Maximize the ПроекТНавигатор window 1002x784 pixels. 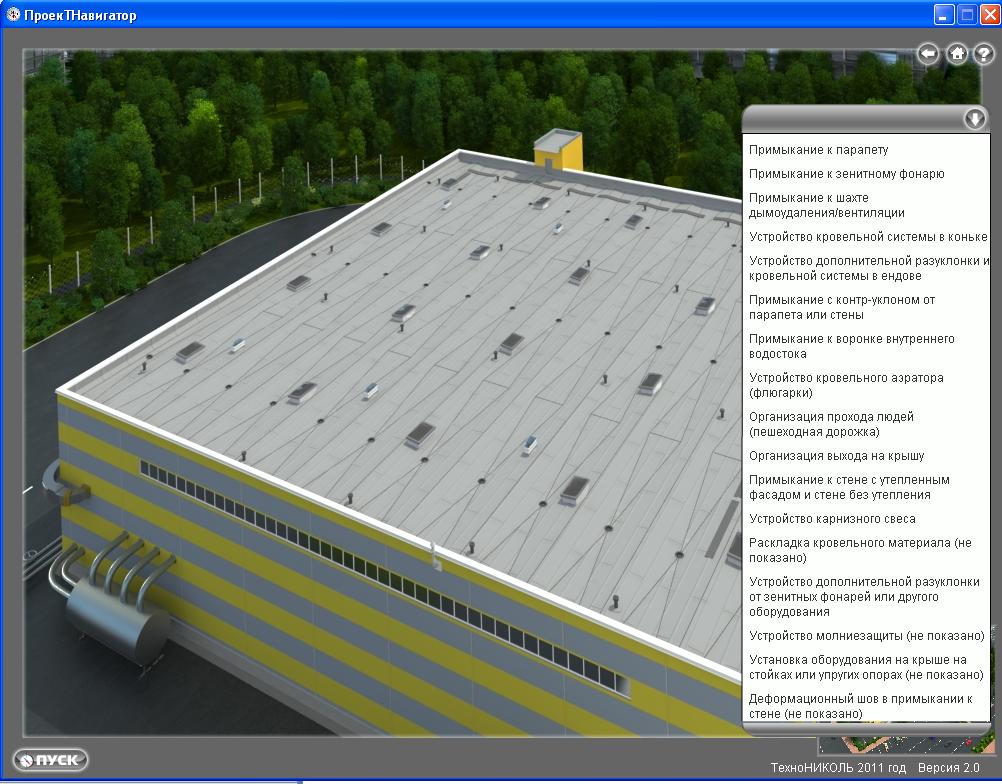point(967,15)
